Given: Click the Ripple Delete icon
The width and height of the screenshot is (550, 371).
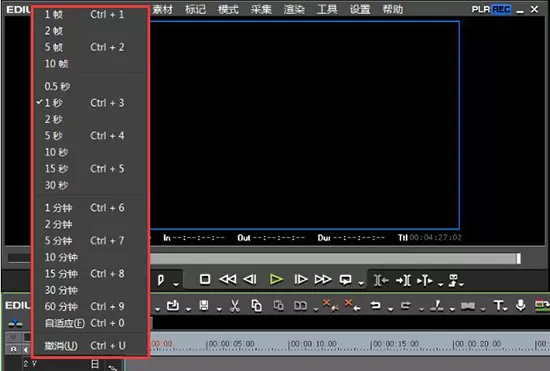Looking at the screenshot, I should coord(330,305).
